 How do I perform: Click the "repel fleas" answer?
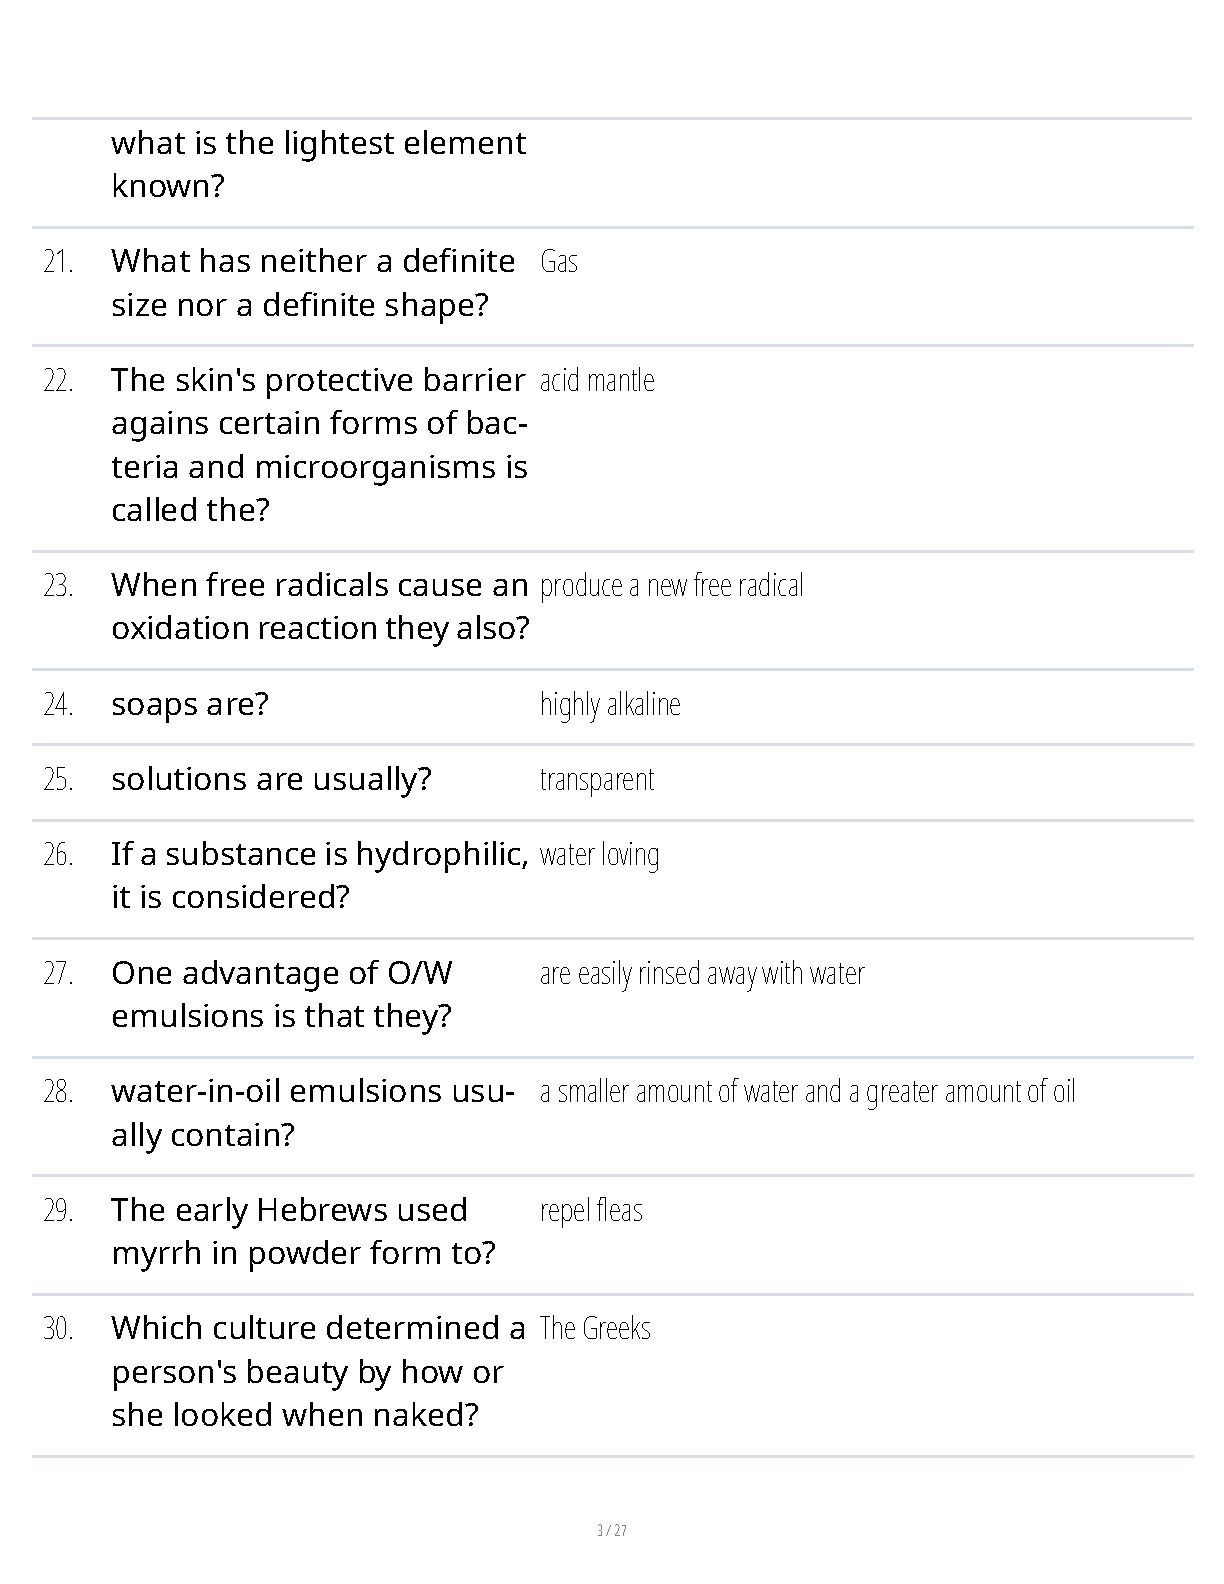[591, 1211]
